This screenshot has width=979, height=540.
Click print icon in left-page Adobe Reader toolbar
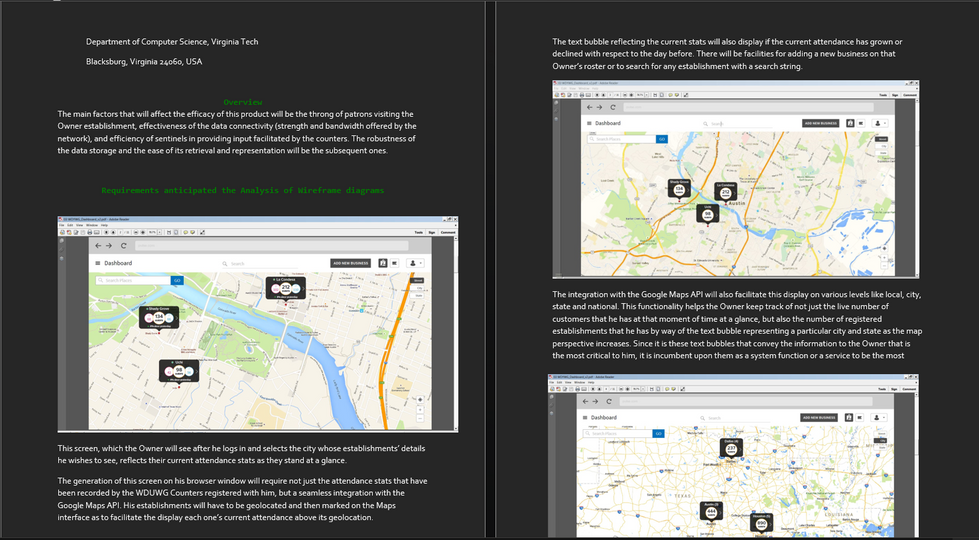click(89, 232)
